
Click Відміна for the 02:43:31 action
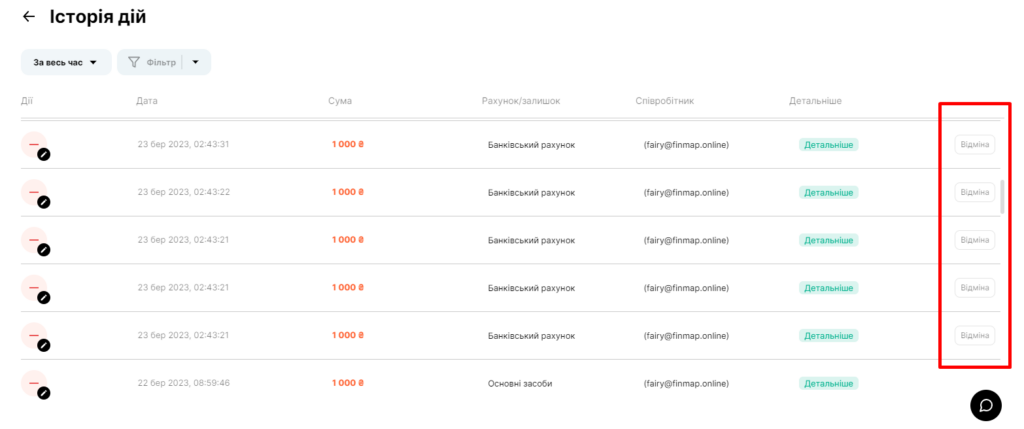tap(975, 144)
